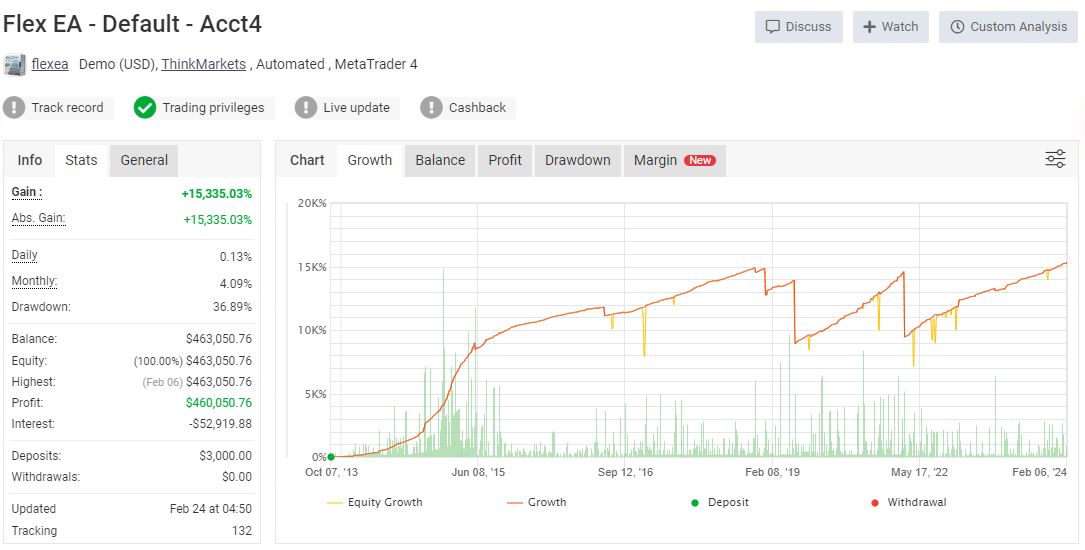This screenshot has width=1085, height=550.
Task: Select the Chart tab
Action: coord(307,160)
